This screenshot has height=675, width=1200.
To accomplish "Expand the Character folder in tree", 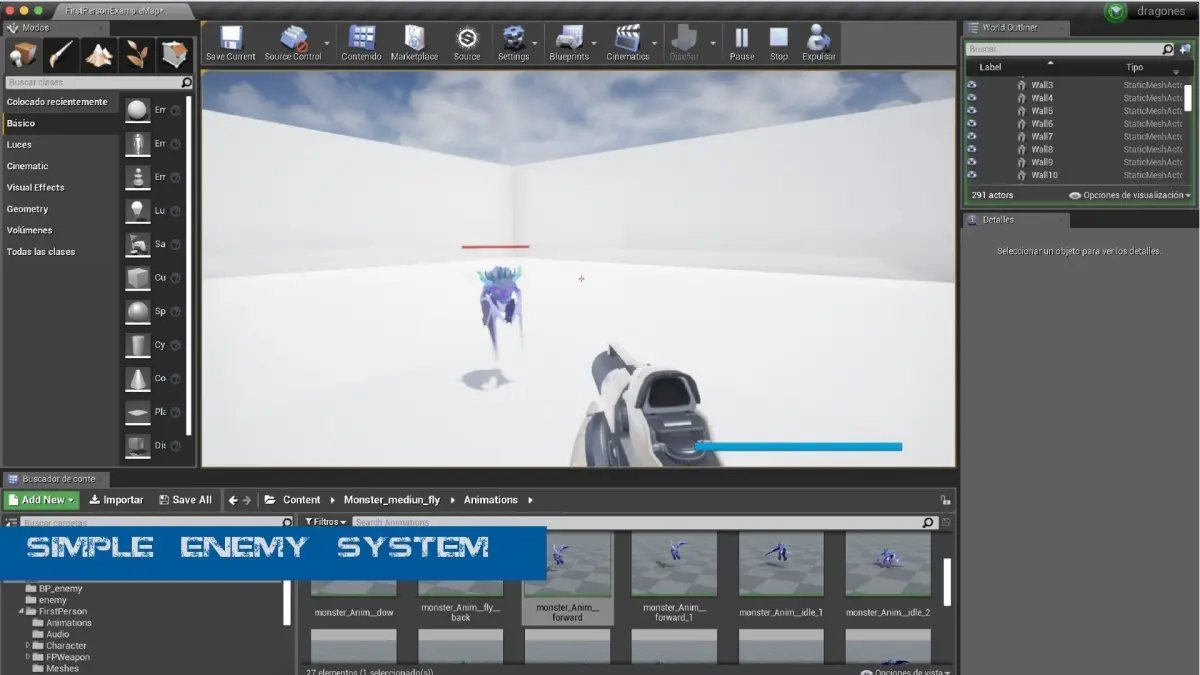I will click(28, 646).
